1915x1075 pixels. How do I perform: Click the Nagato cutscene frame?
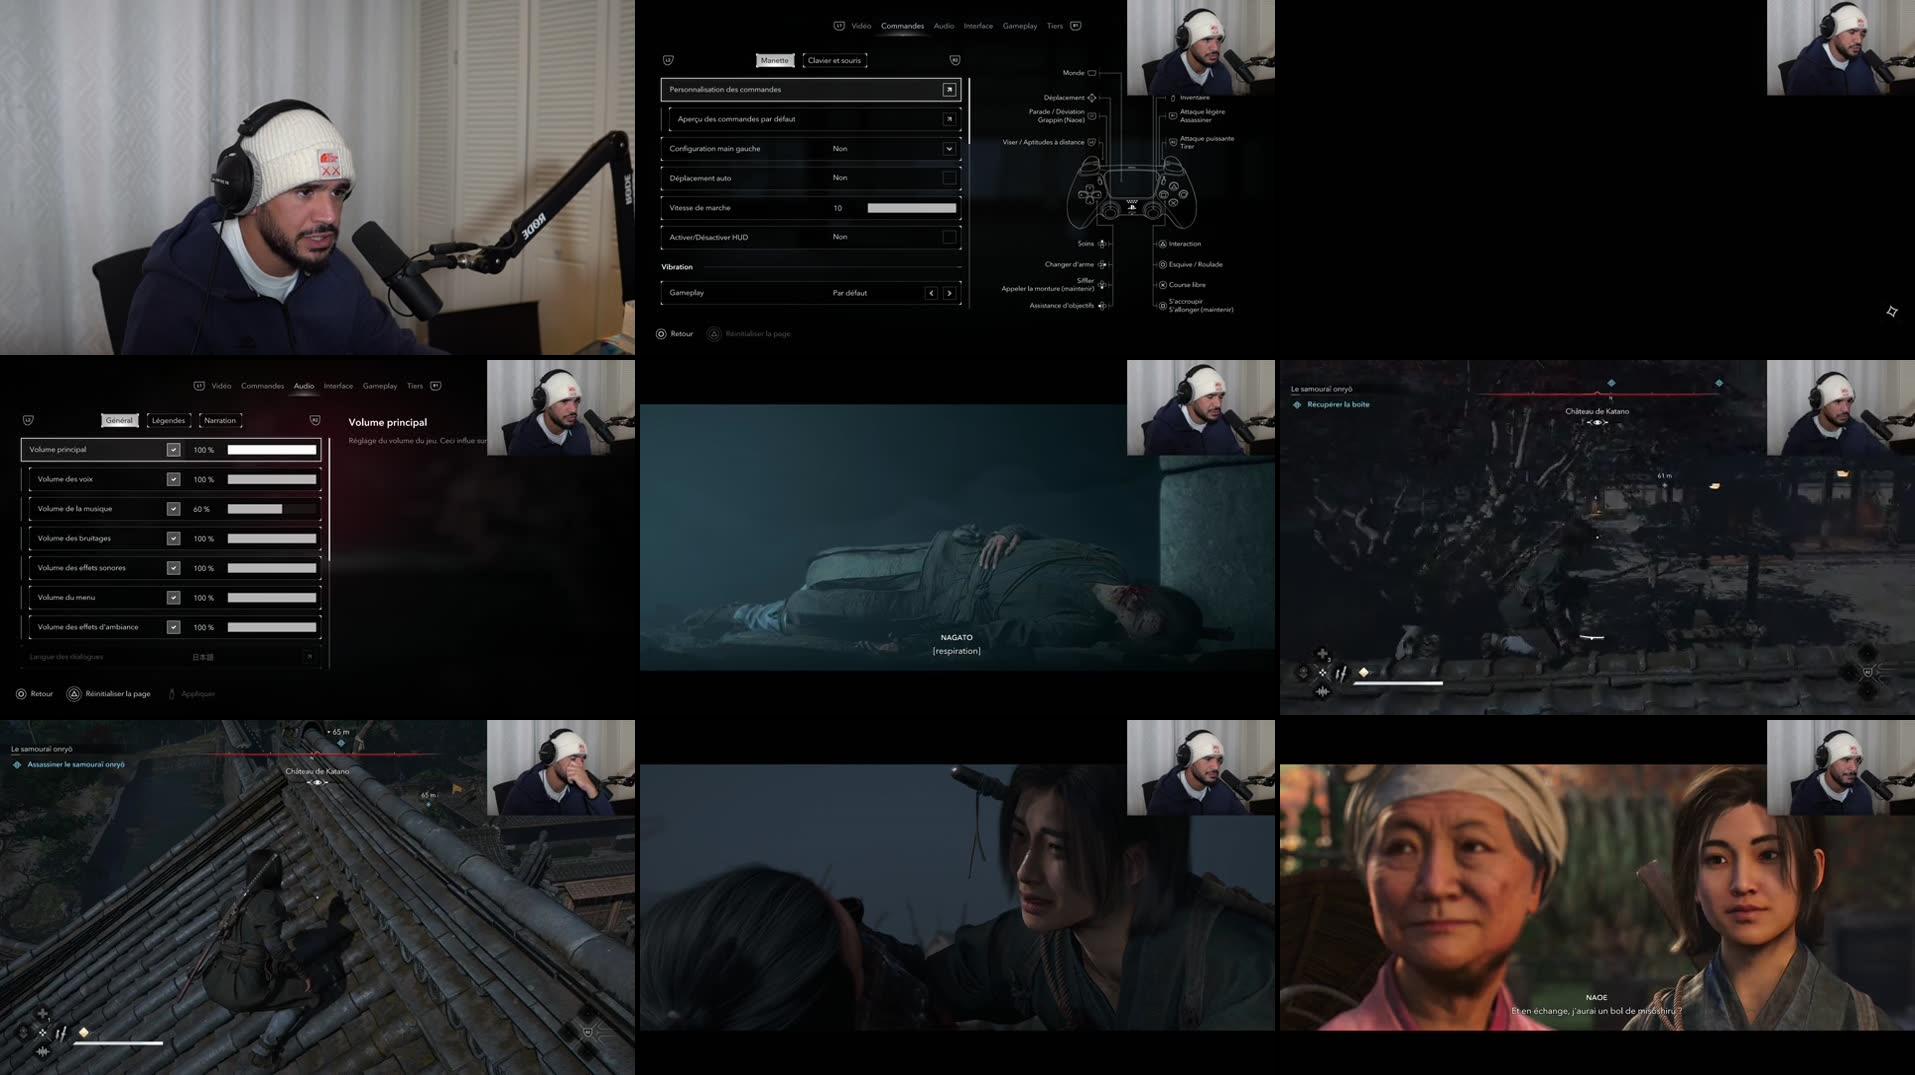pyautogui.click(x=957, y=537)
